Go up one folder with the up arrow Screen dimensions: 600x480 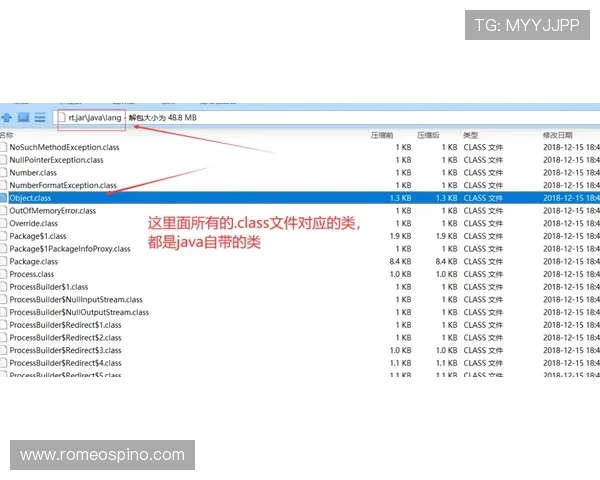click(x=7, y=118)
